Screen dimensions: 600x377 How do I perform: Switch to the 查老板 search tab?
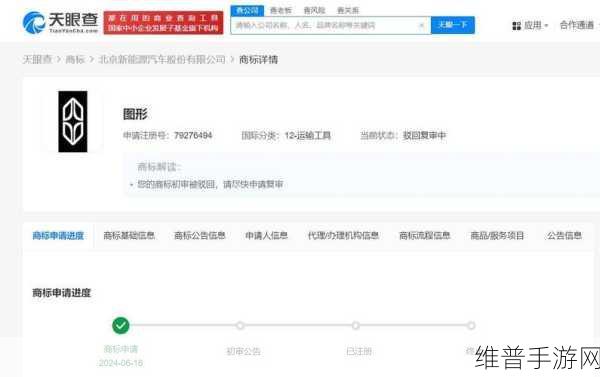(x=280, y=10)
